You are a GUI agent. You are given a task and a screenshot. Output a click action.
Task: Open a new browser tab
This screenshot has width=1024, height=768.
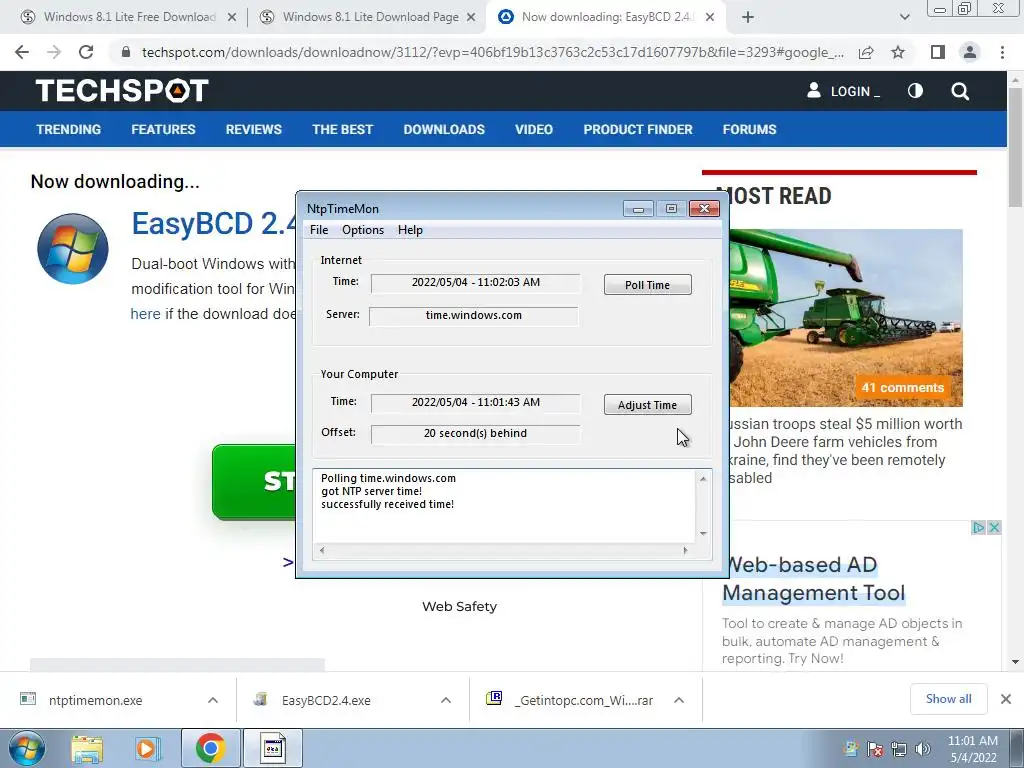[748, 18]
